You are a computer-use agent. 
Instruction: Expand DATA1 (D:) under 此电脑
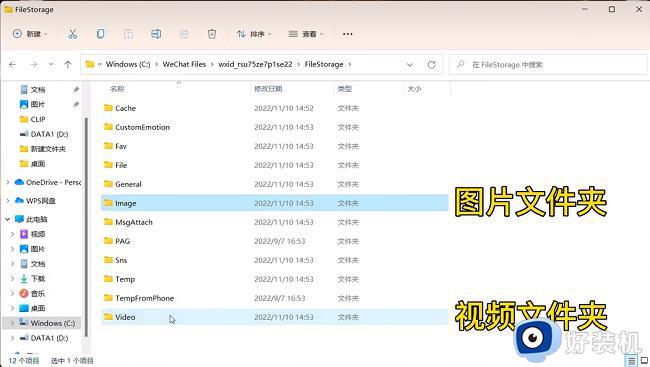pyautogui.click(x=12, y=338)
